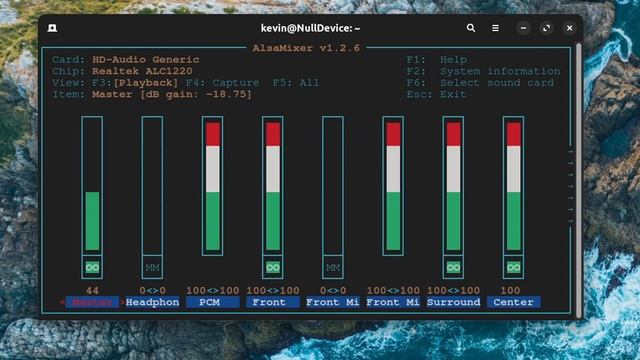Image resolution: width=640 pixels, height=360 pixels.
Task: Click the empty Headphone volume bar
Action: click(x=152, y=186)
